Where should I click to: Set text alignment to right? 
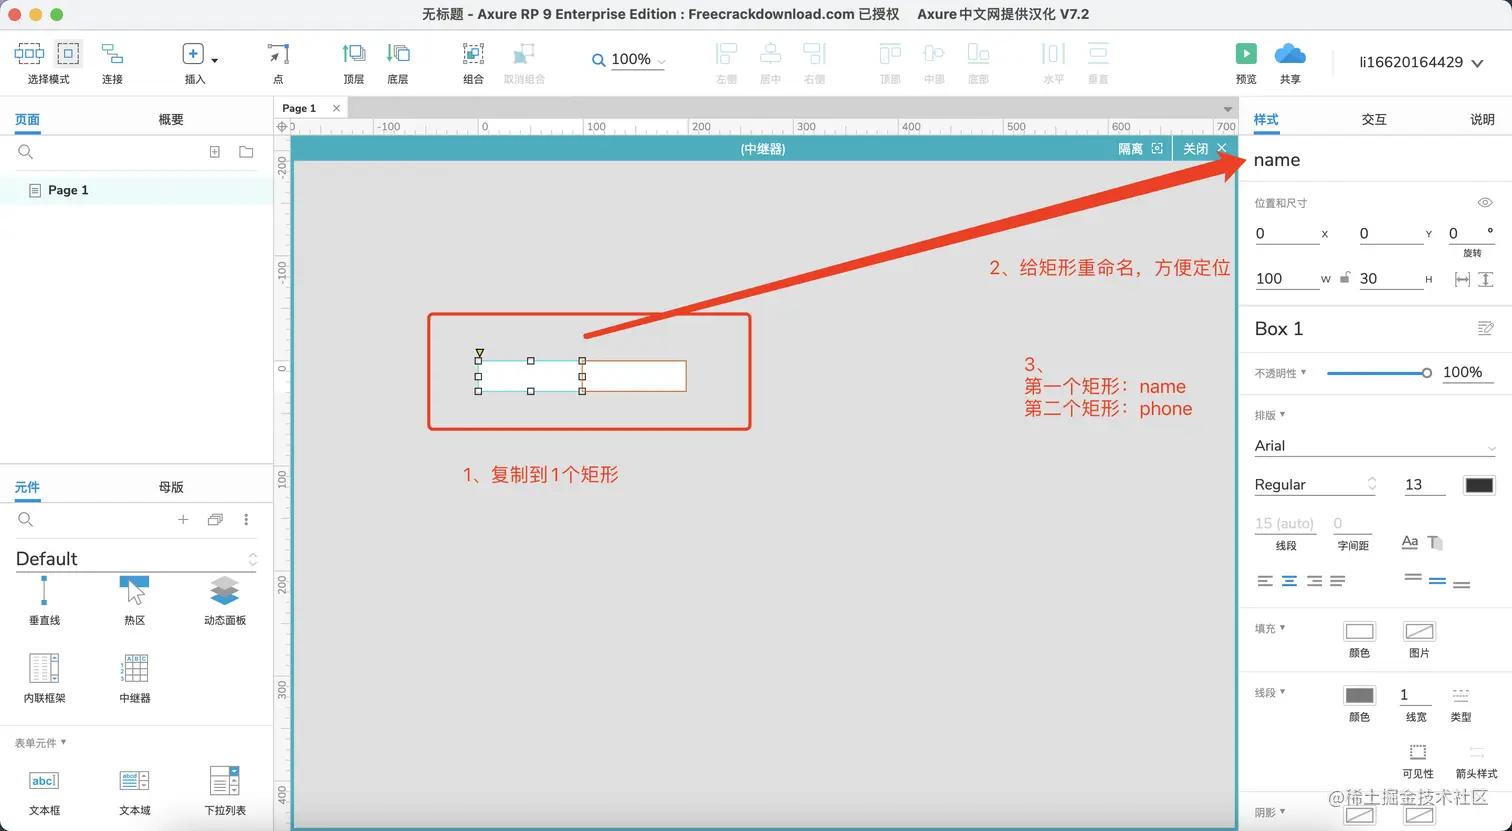(1314, 581)
